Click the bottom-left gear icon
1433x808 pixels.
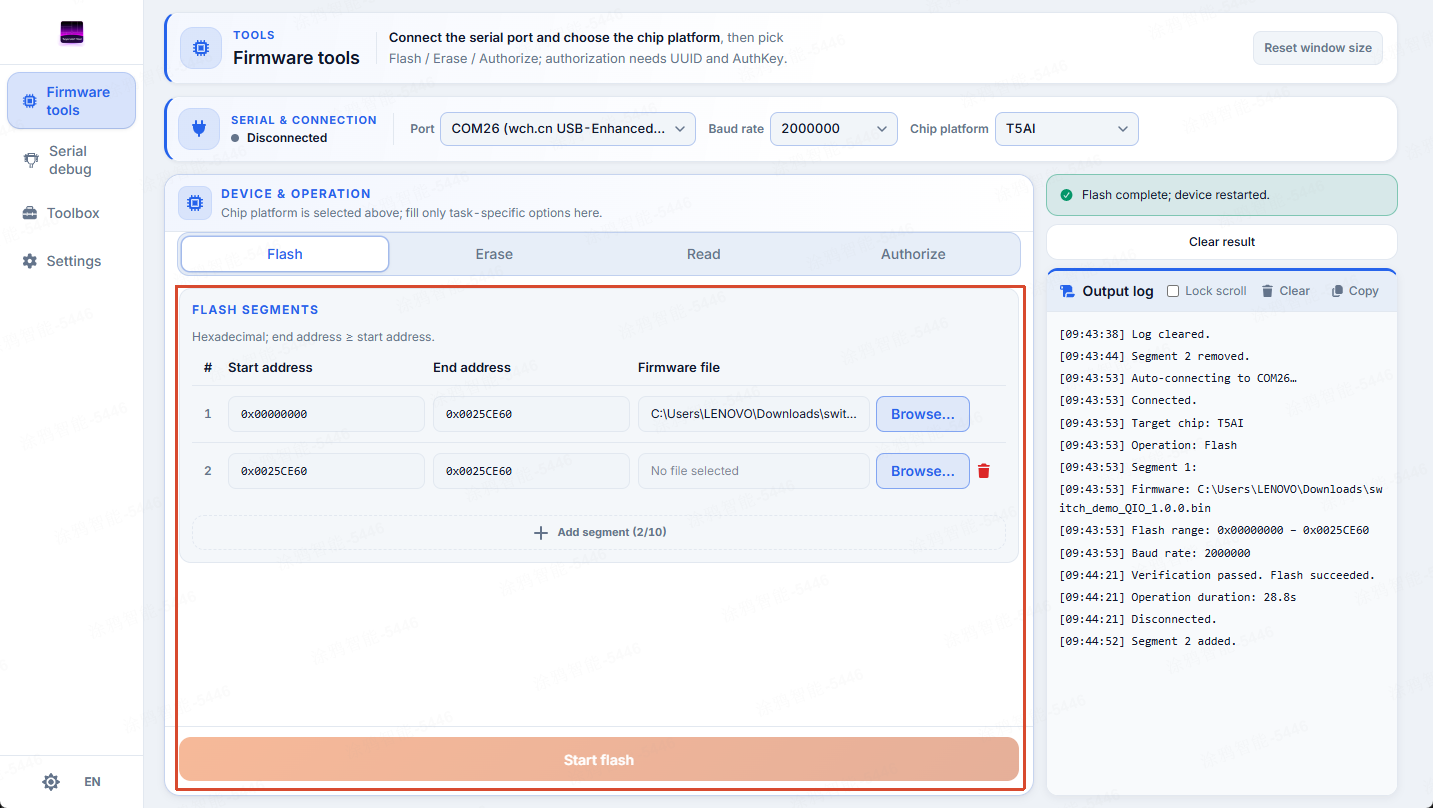tap(51, 782)
